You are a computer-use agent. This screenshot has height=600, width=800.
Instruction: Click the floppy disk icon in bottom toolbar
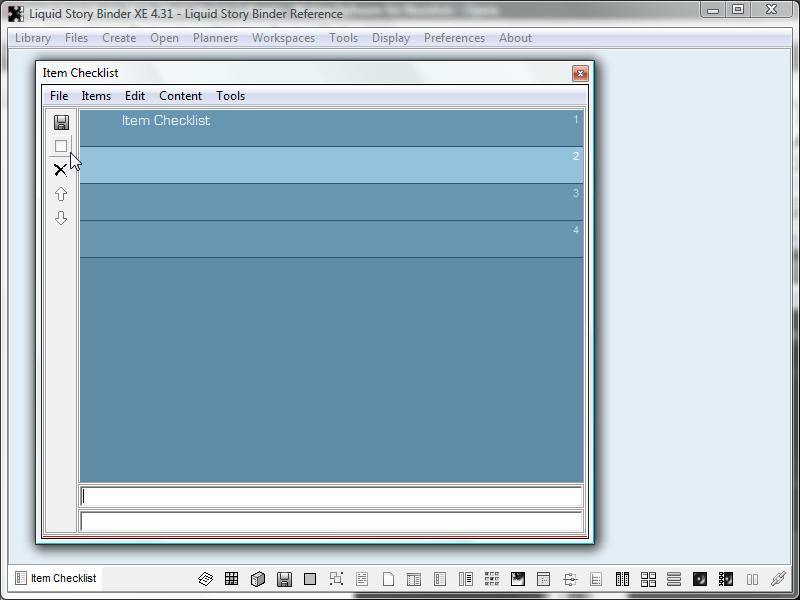pos(284,579)
